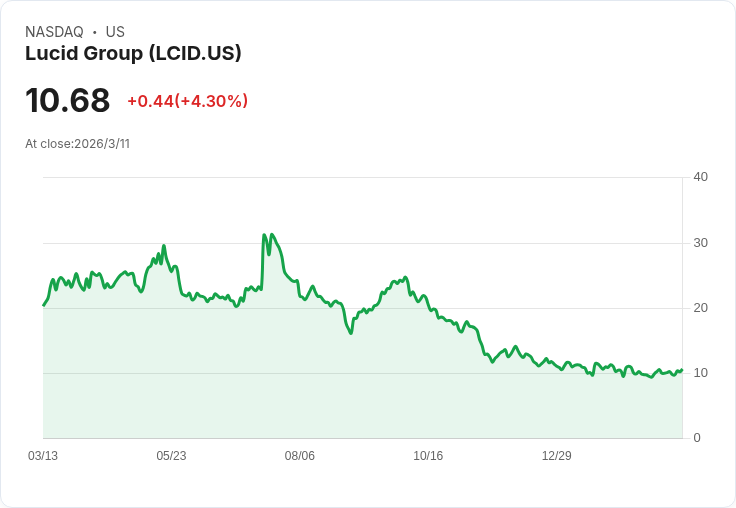
Task: Select the 05/23 date on x-axis
Action: (x=171, y=456)
